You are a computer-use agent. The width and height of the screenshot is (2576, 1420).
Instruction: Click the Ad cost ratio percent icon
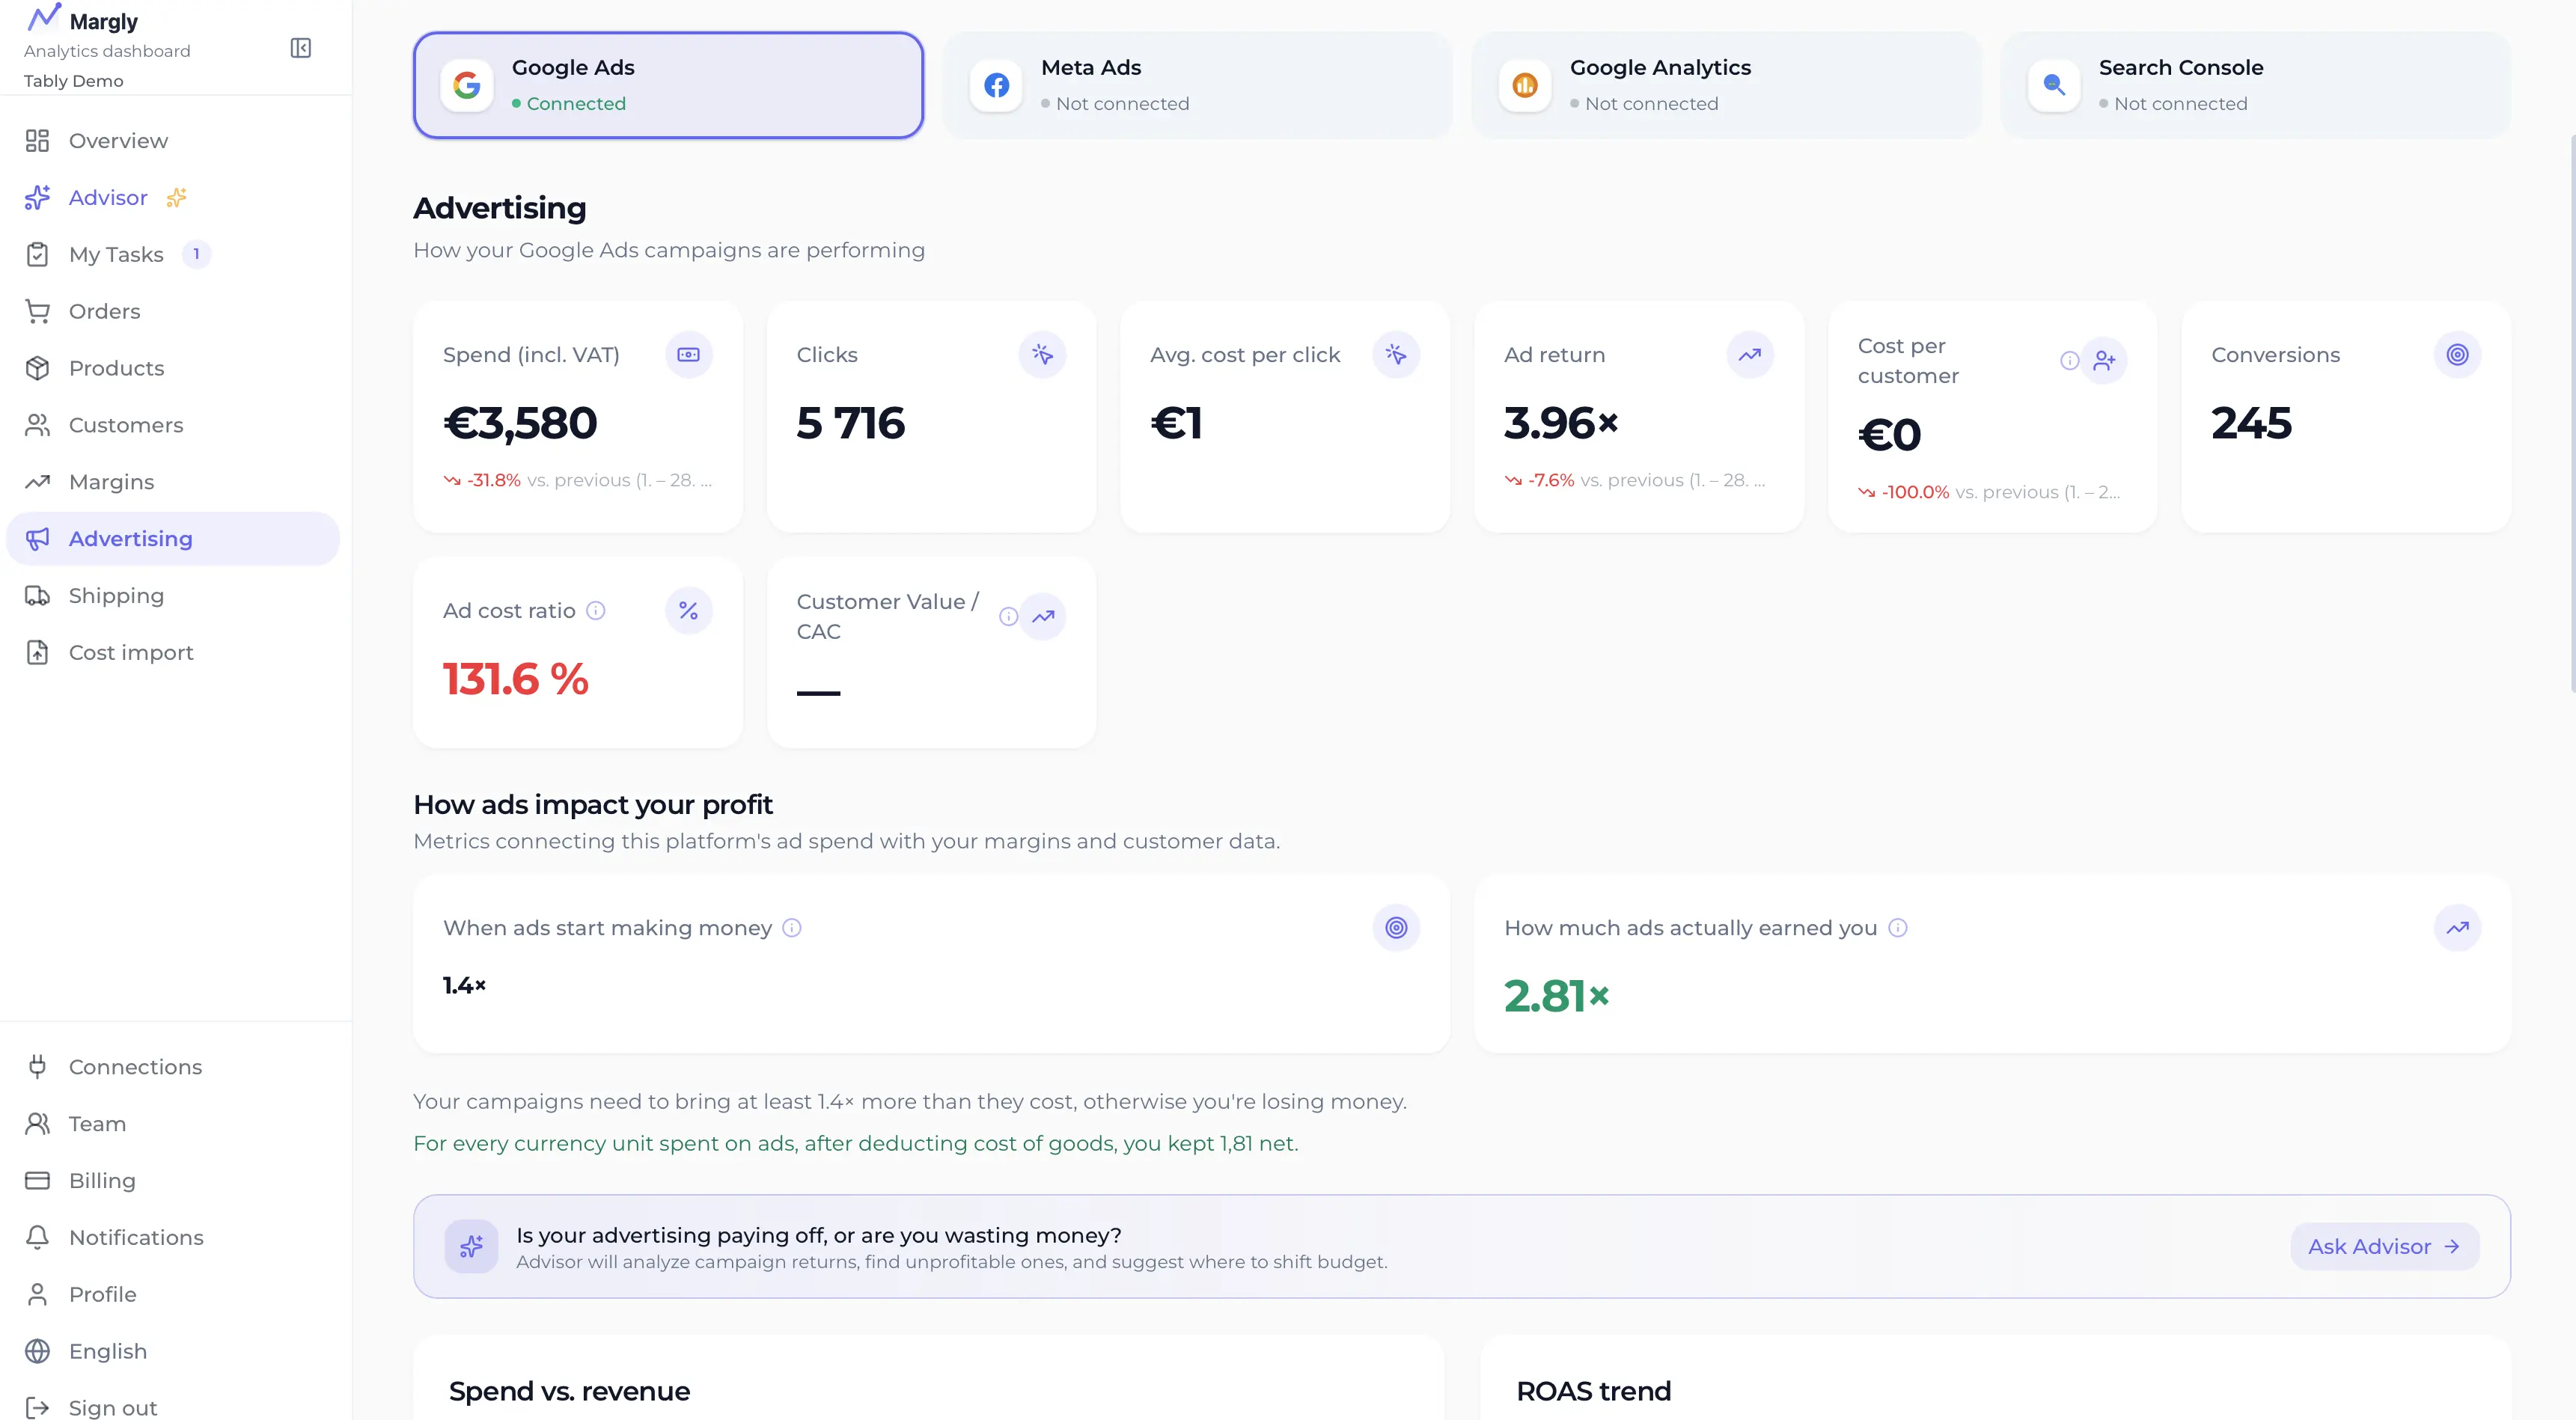(x=689, y=611)
